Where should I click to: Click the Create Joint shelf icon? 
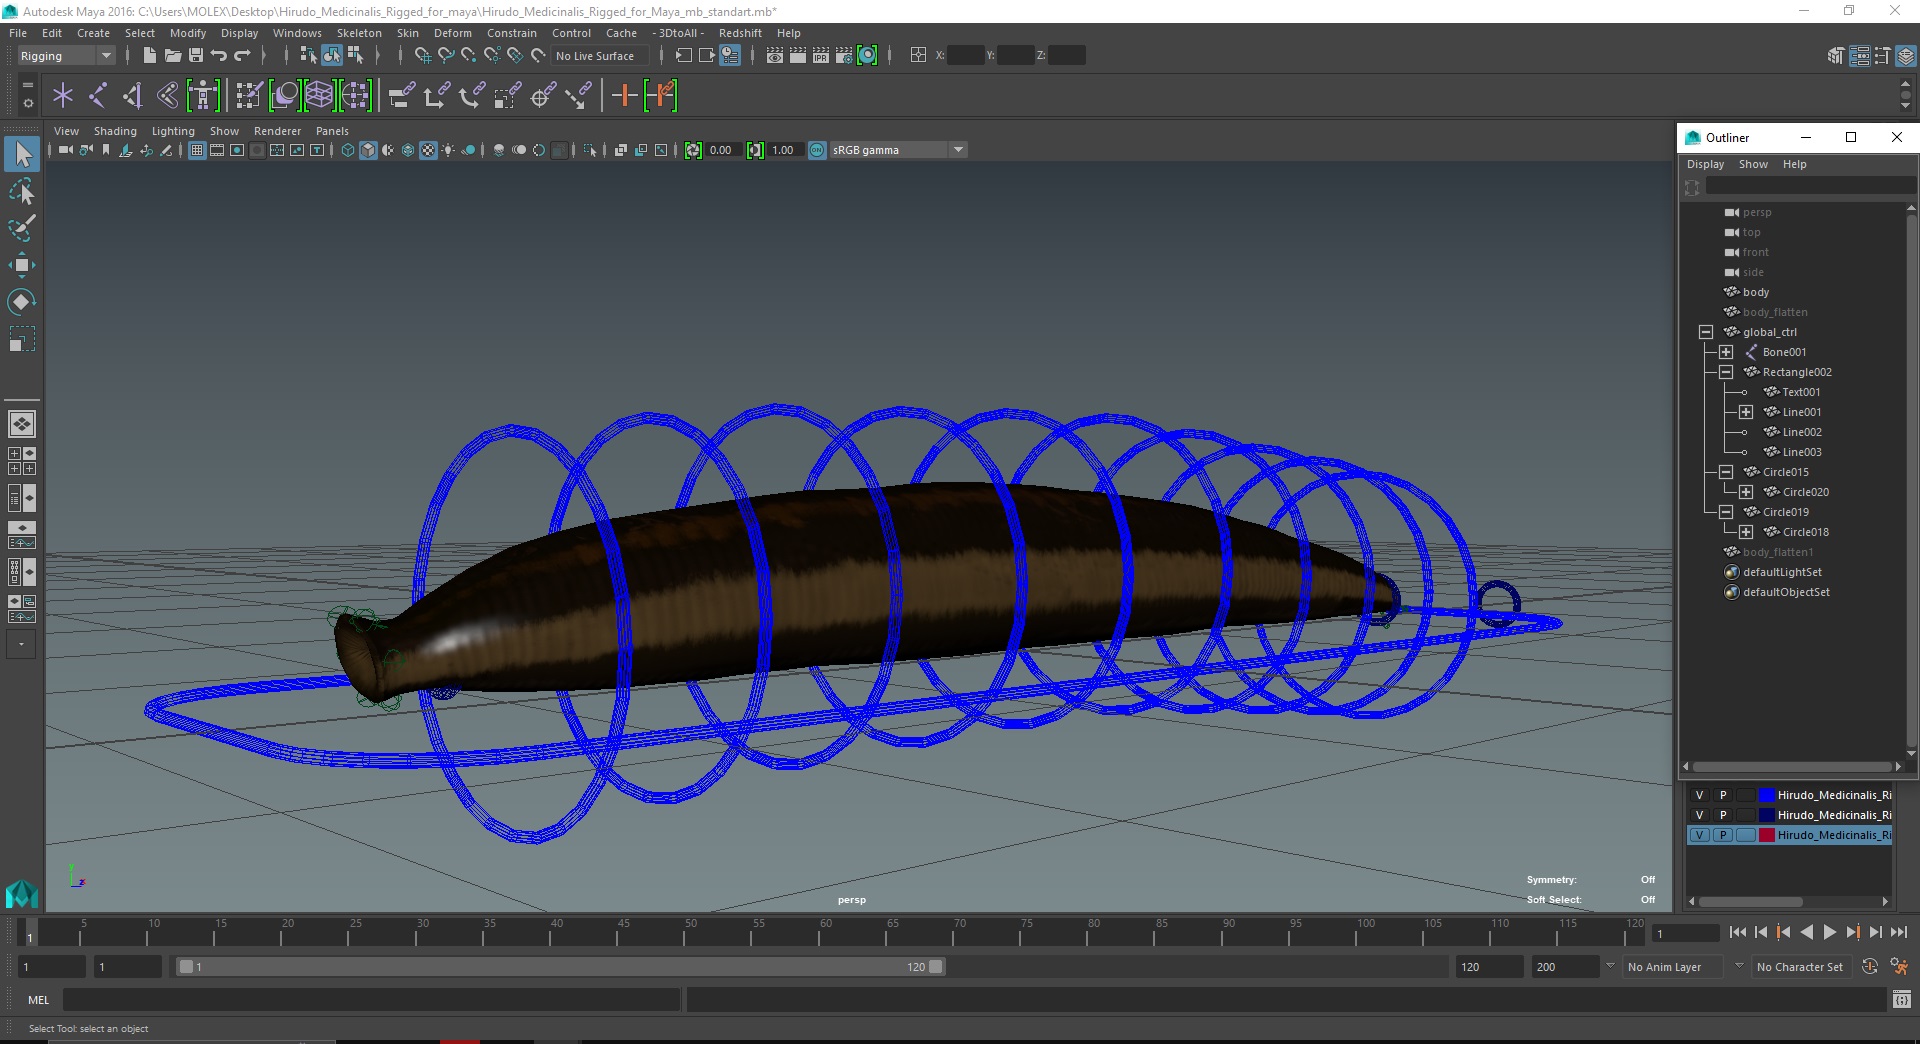tap(98, 96)
